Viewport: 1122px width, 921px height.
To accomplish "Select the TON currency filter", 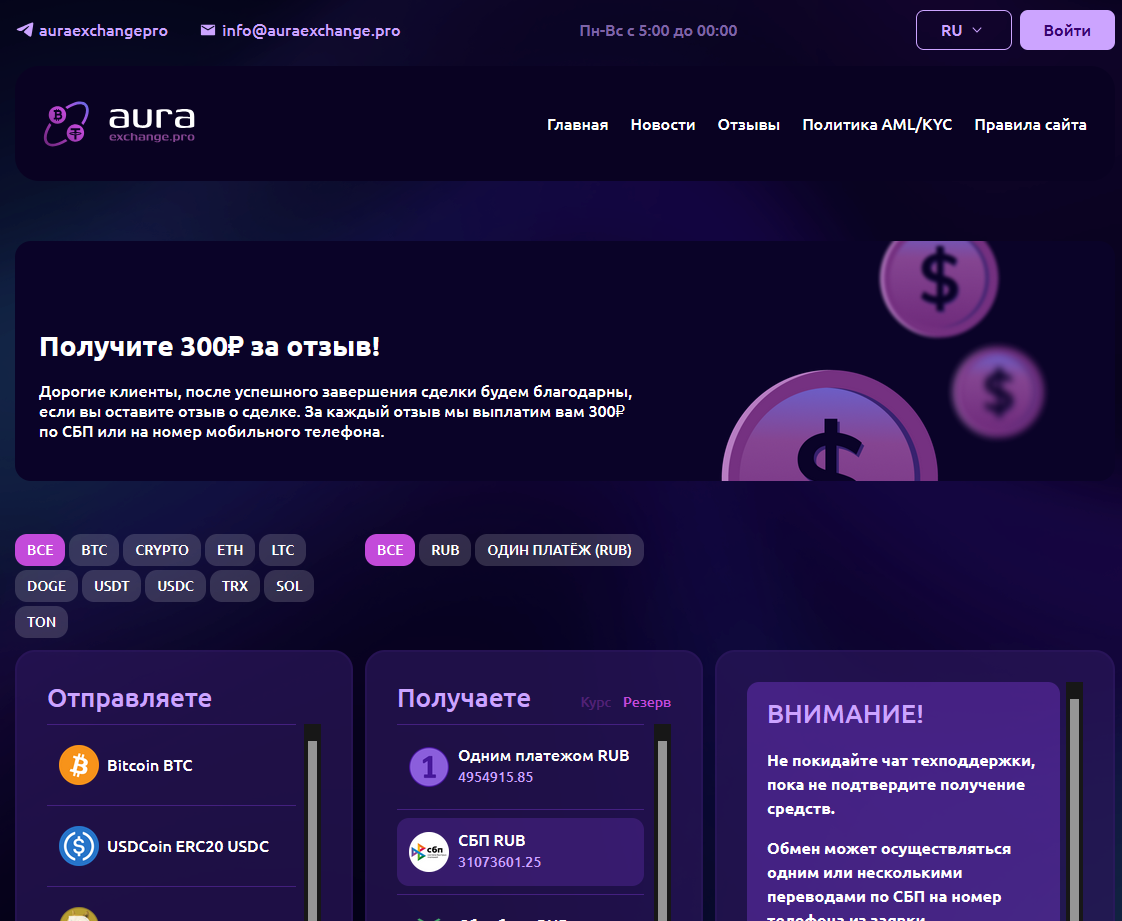I will pyautogui.click(x=42, y=622).
